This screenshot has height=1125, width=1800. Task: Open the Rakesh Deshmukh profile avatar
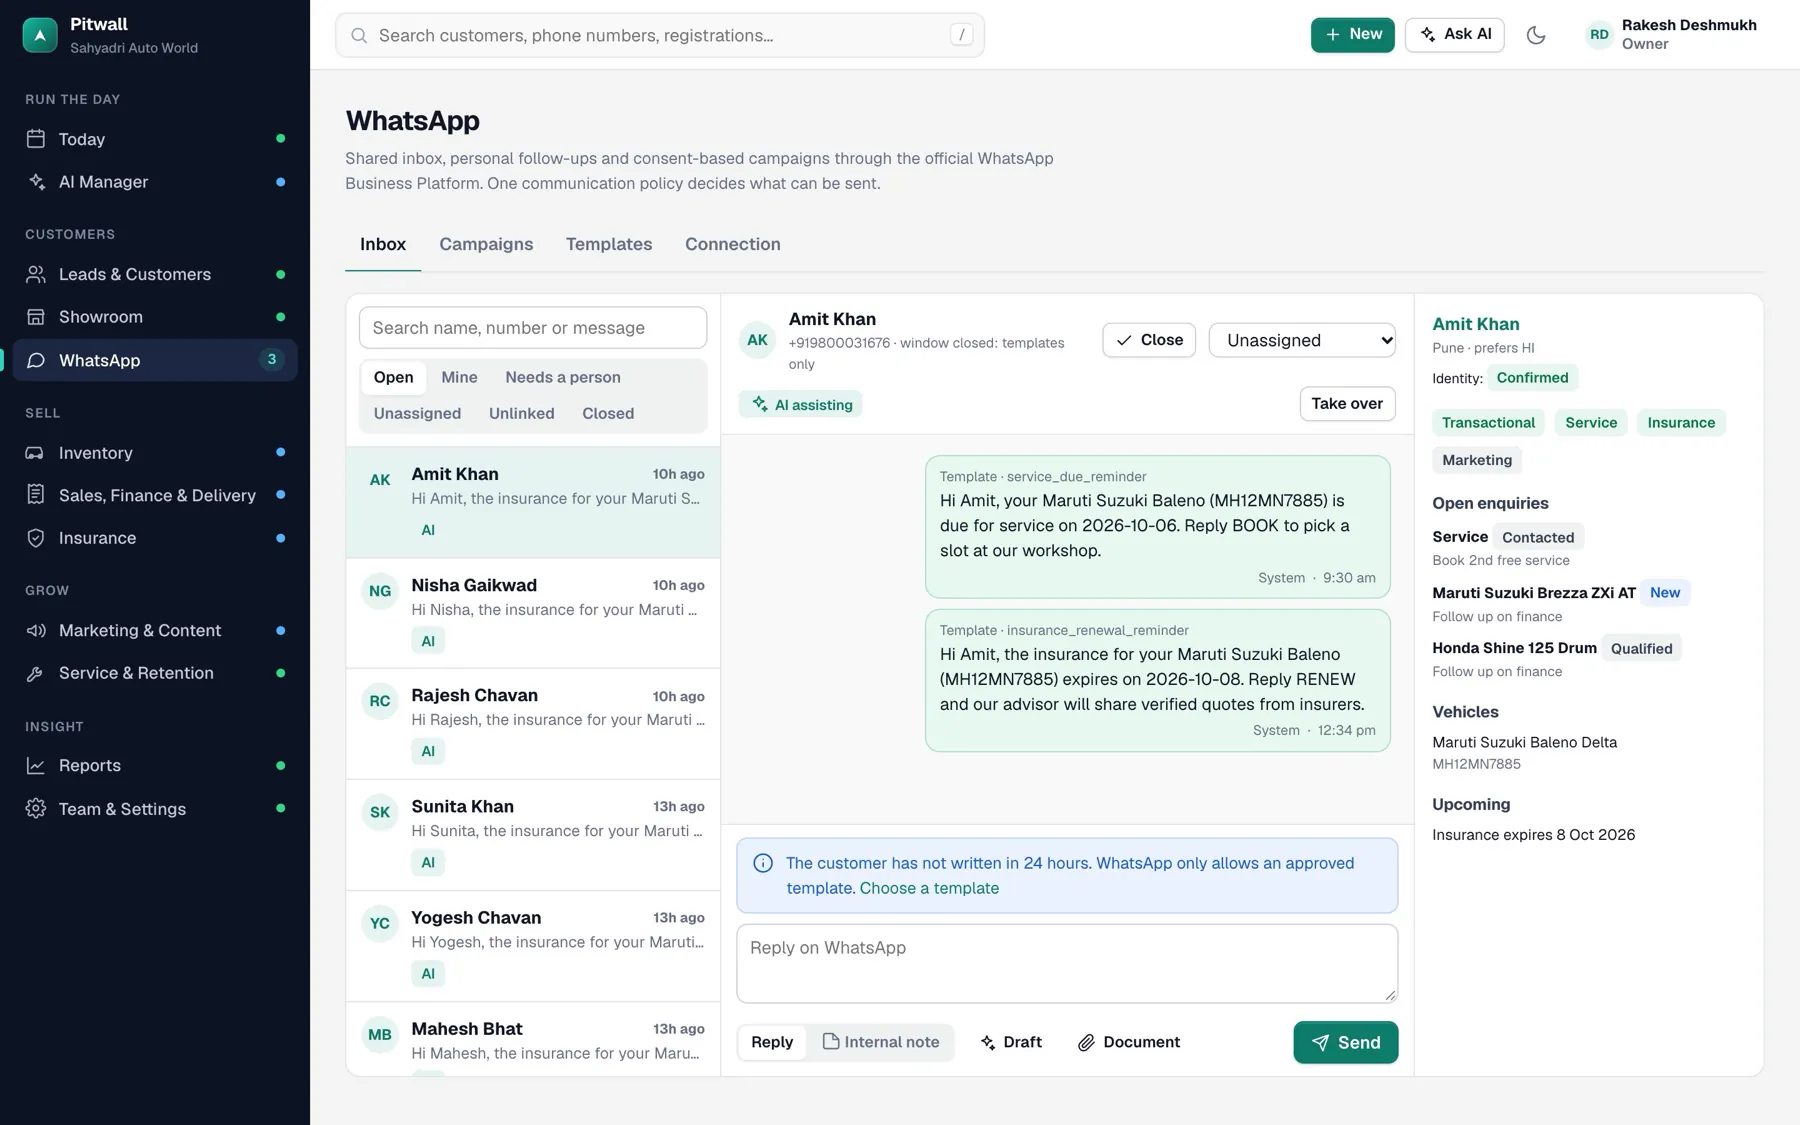tap(1599, 35)
